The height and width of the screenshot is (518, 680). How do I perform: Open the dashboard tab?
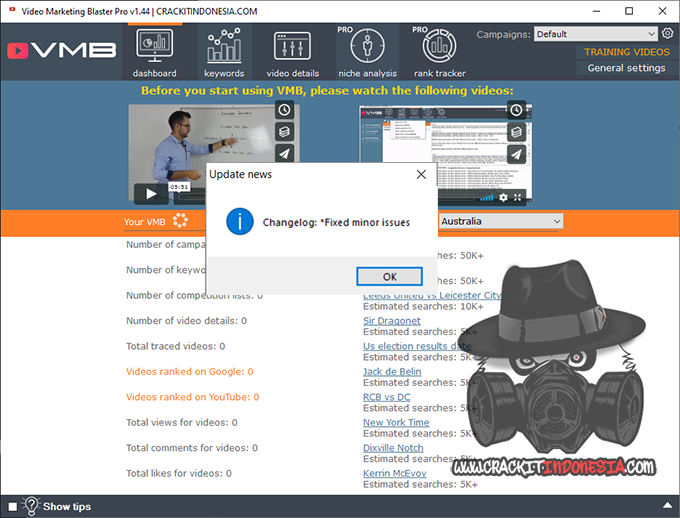154,53
